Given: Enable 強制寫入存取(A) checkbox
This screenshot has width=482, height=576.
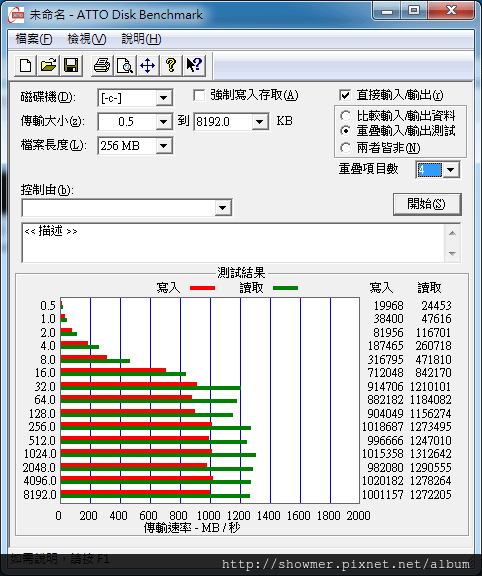Looking at the screenshot, I should click(x=199, y=96).
